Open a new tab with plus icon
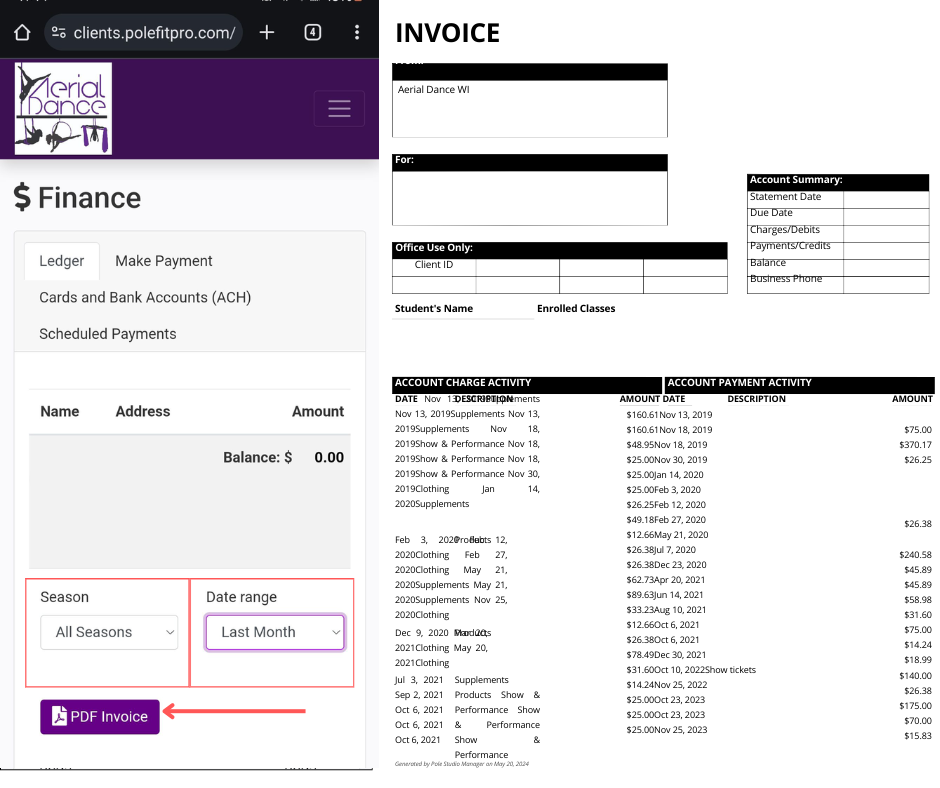This screenshot has height=788, width=940. pyautogui.click(x=267, y=32)
